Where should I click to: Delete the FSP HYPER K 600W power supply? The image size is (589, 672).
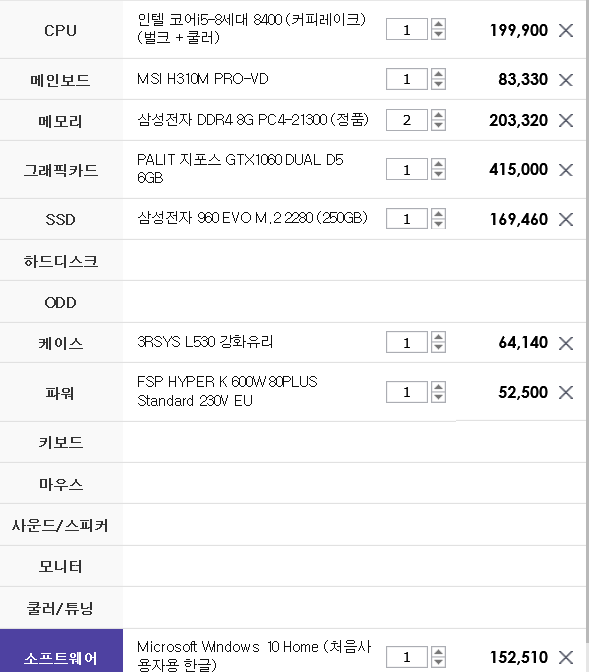point(566,392)
